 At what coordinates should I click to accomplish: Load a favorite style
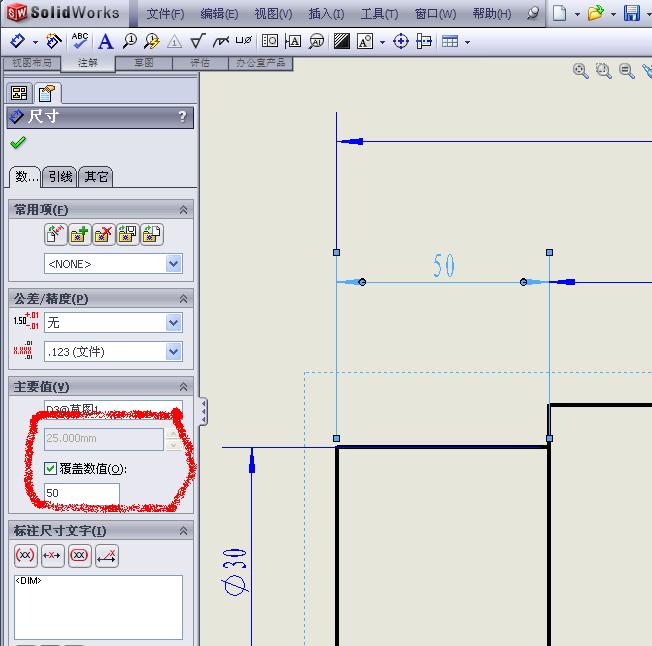152,234
